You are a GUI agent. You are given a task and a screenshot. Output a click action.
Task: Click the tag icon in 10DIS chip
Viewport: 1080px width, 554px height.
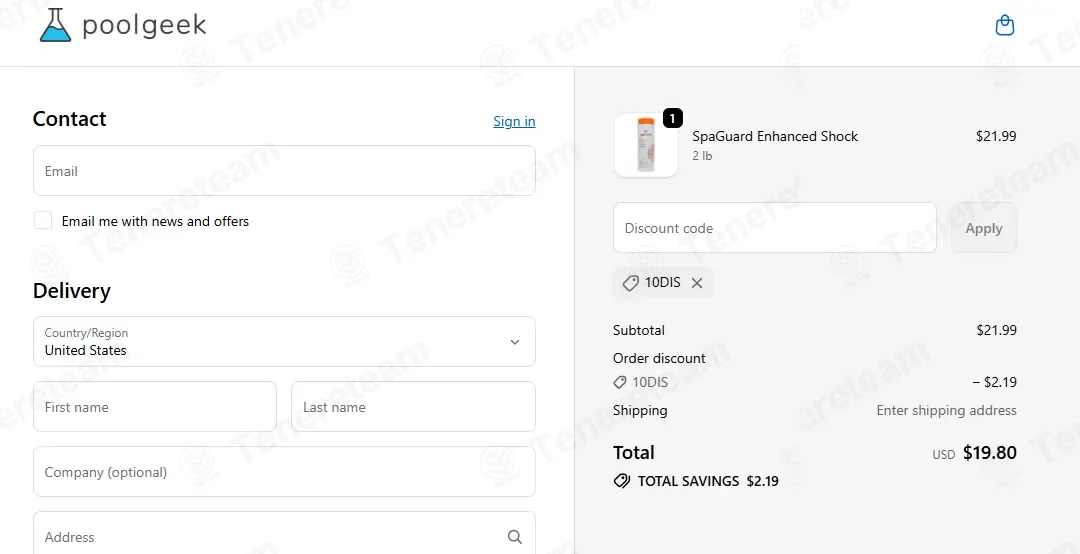coord(630,283)
